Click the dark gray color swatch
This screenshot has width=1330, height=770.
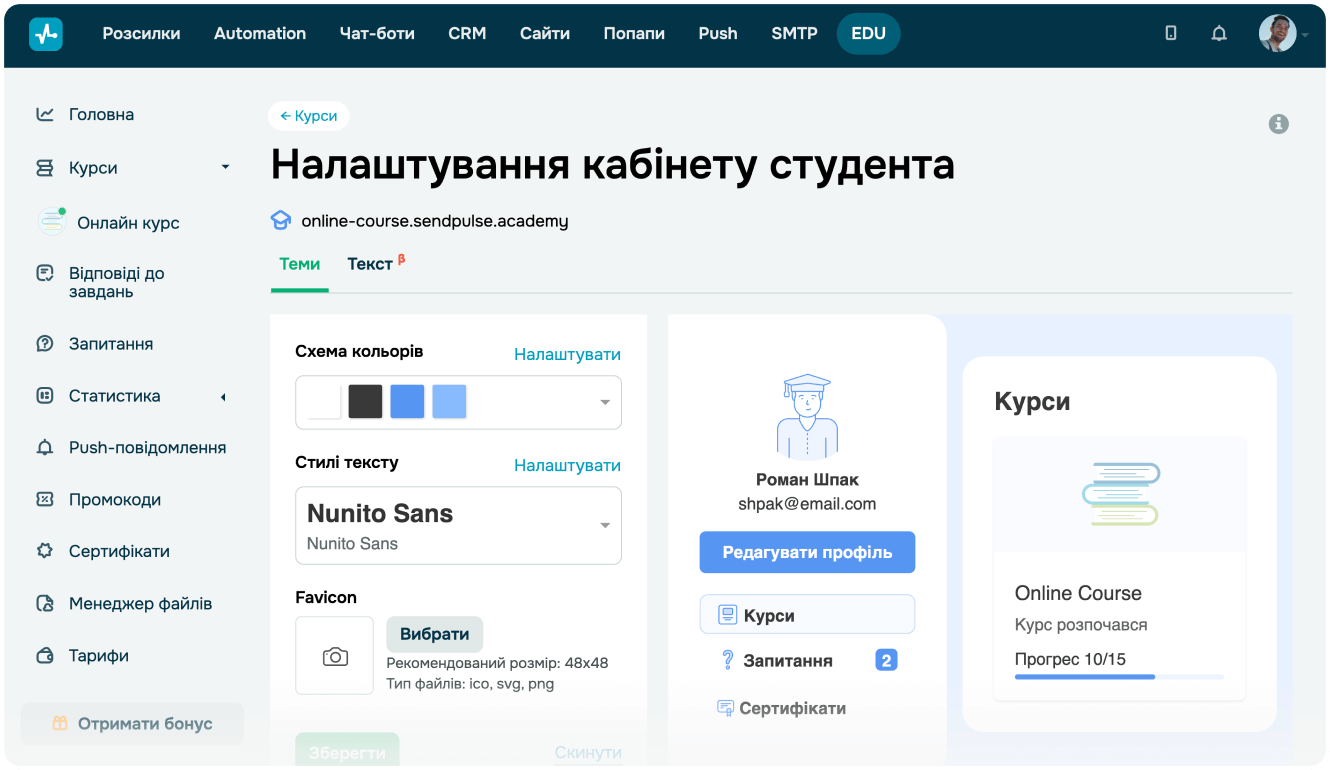tap(365, 402)
